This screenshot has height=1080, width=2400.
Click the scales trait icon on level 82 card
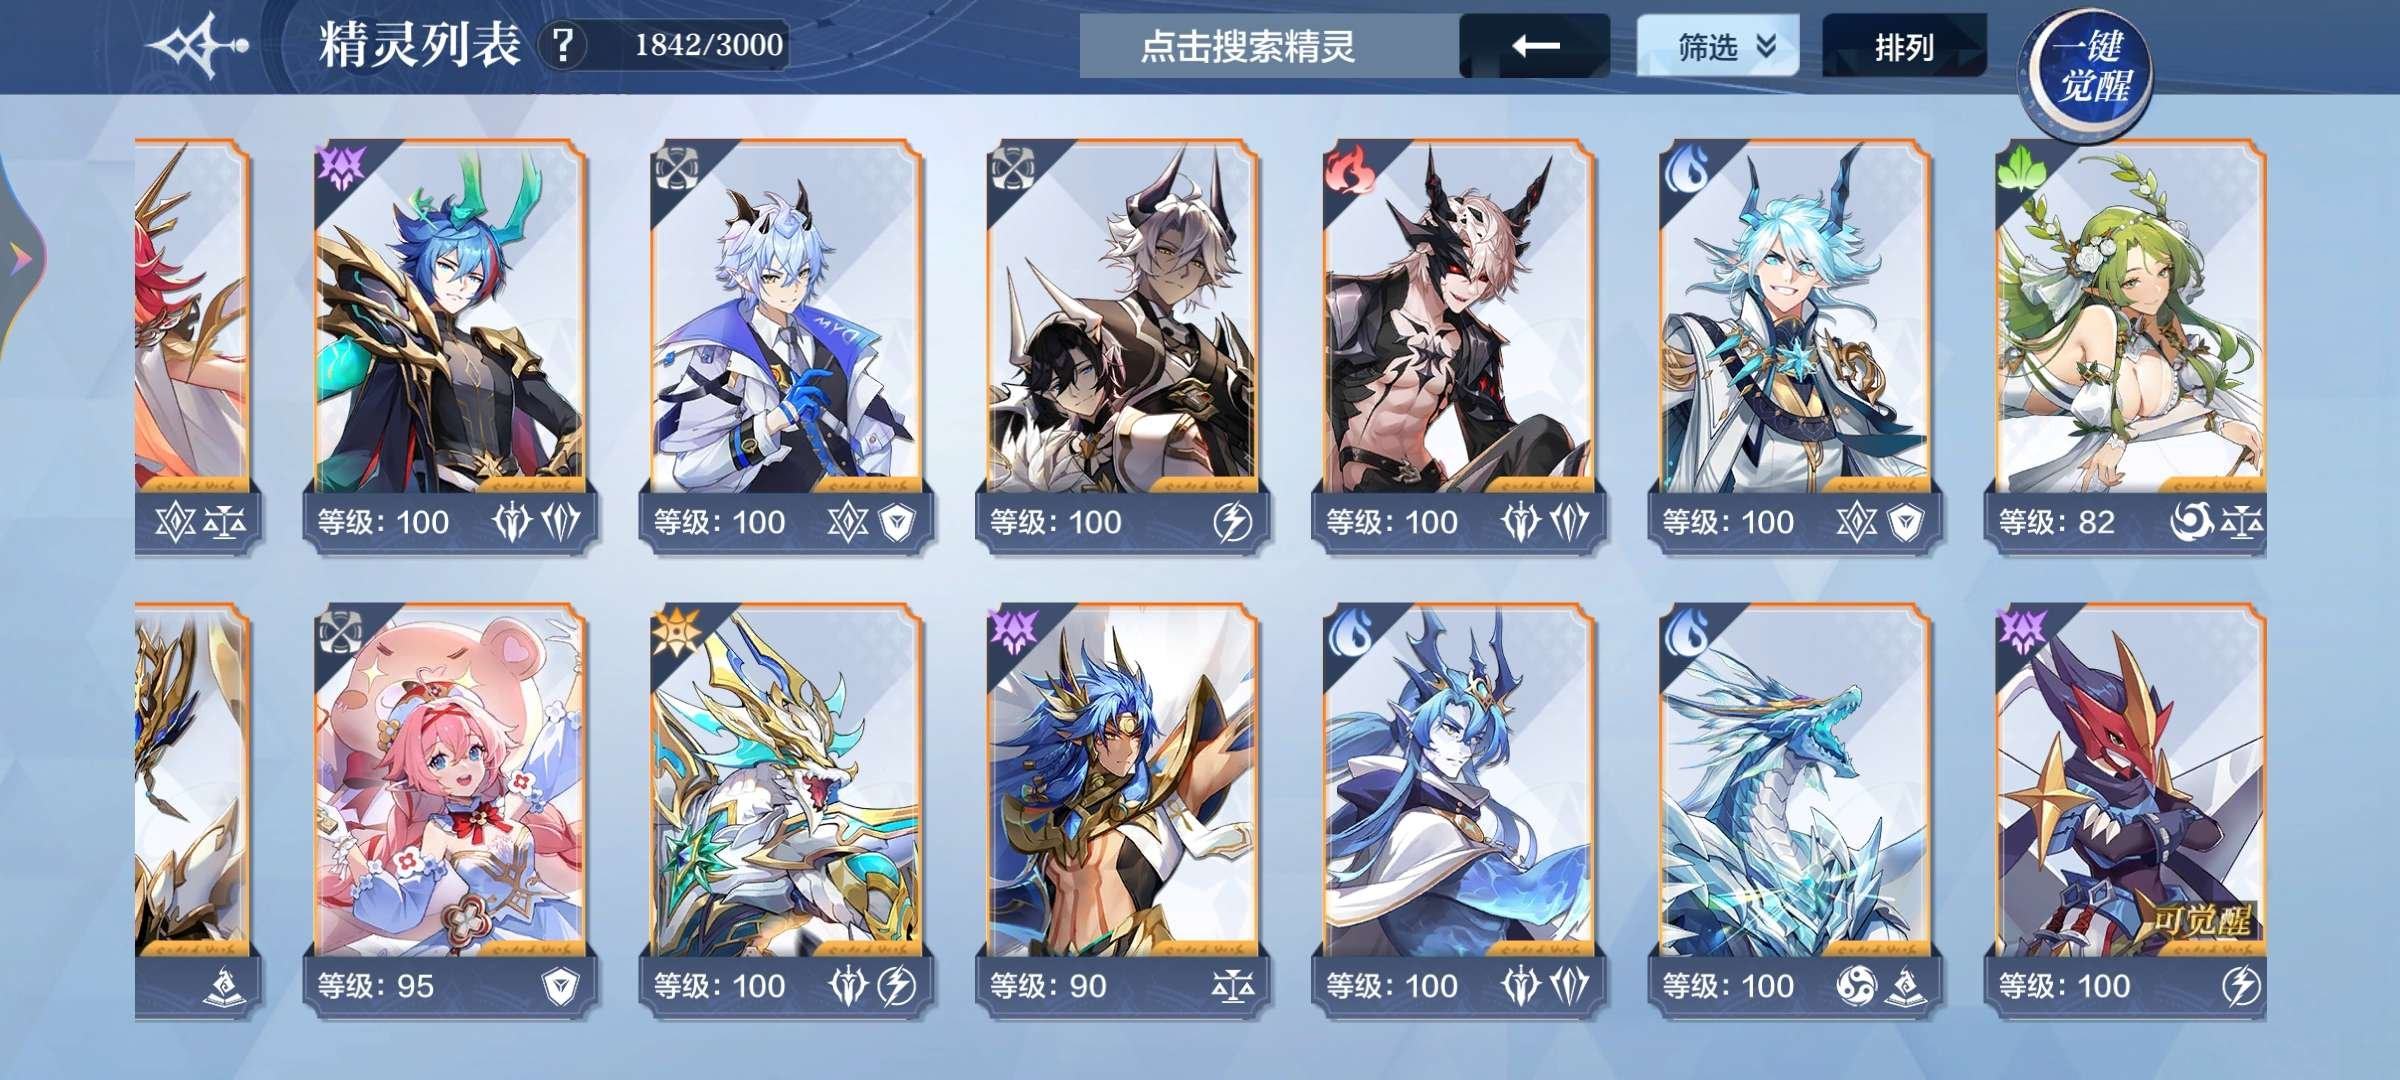pos(2241,522)
